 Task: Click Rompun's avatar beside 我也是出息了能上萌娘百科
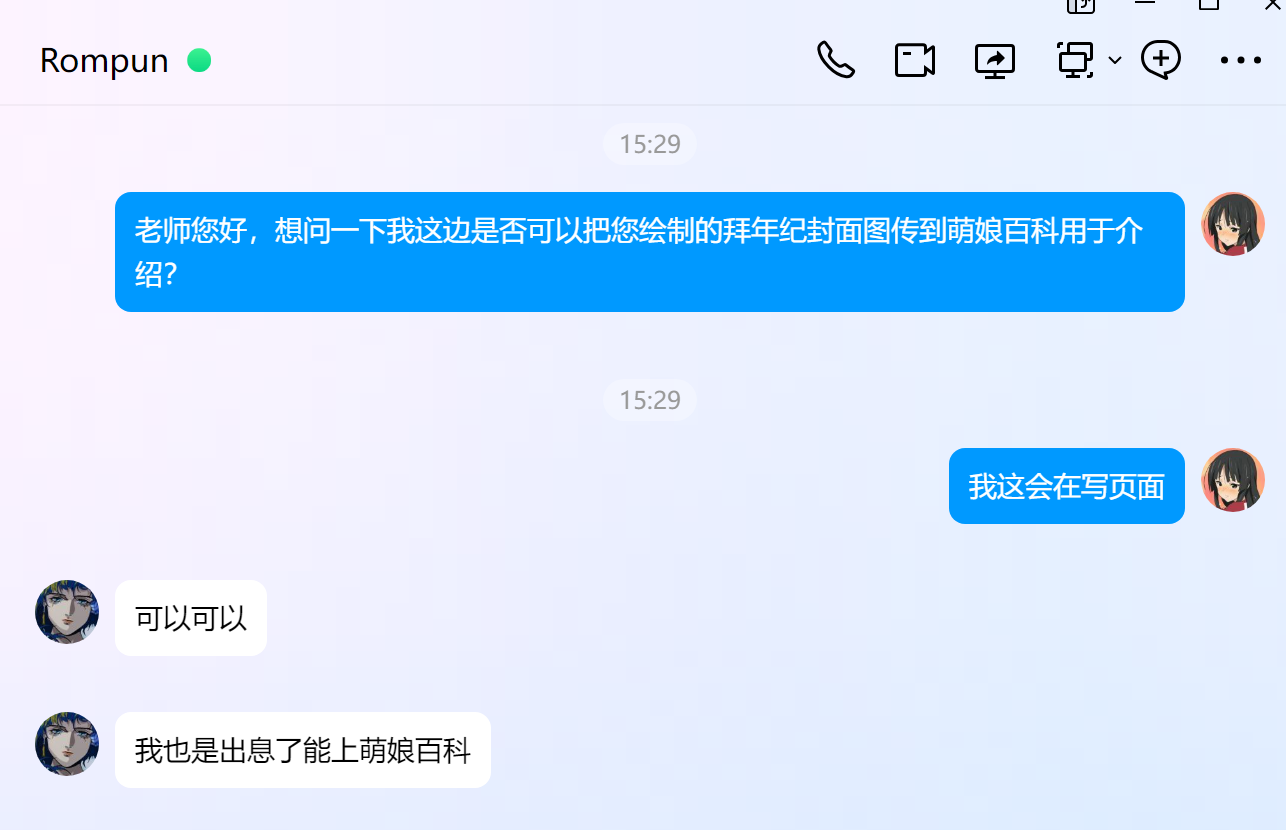click(x=67, y=744)
